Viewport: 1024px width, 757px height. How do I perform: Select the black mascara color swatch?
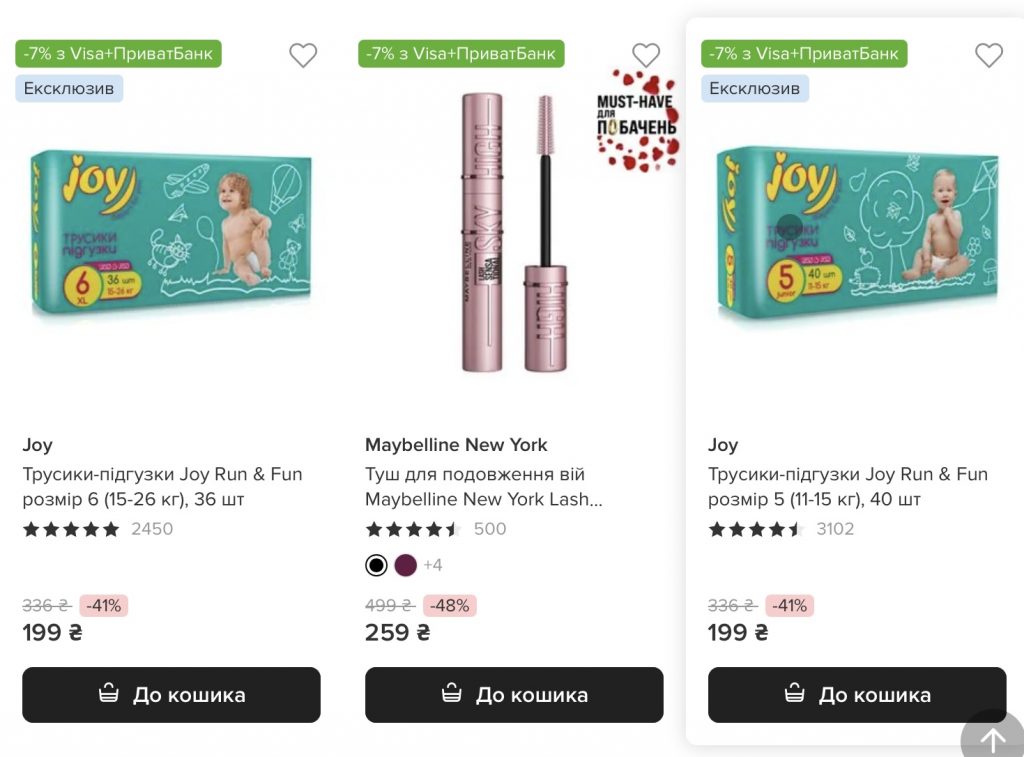click(x=376, y=565)
